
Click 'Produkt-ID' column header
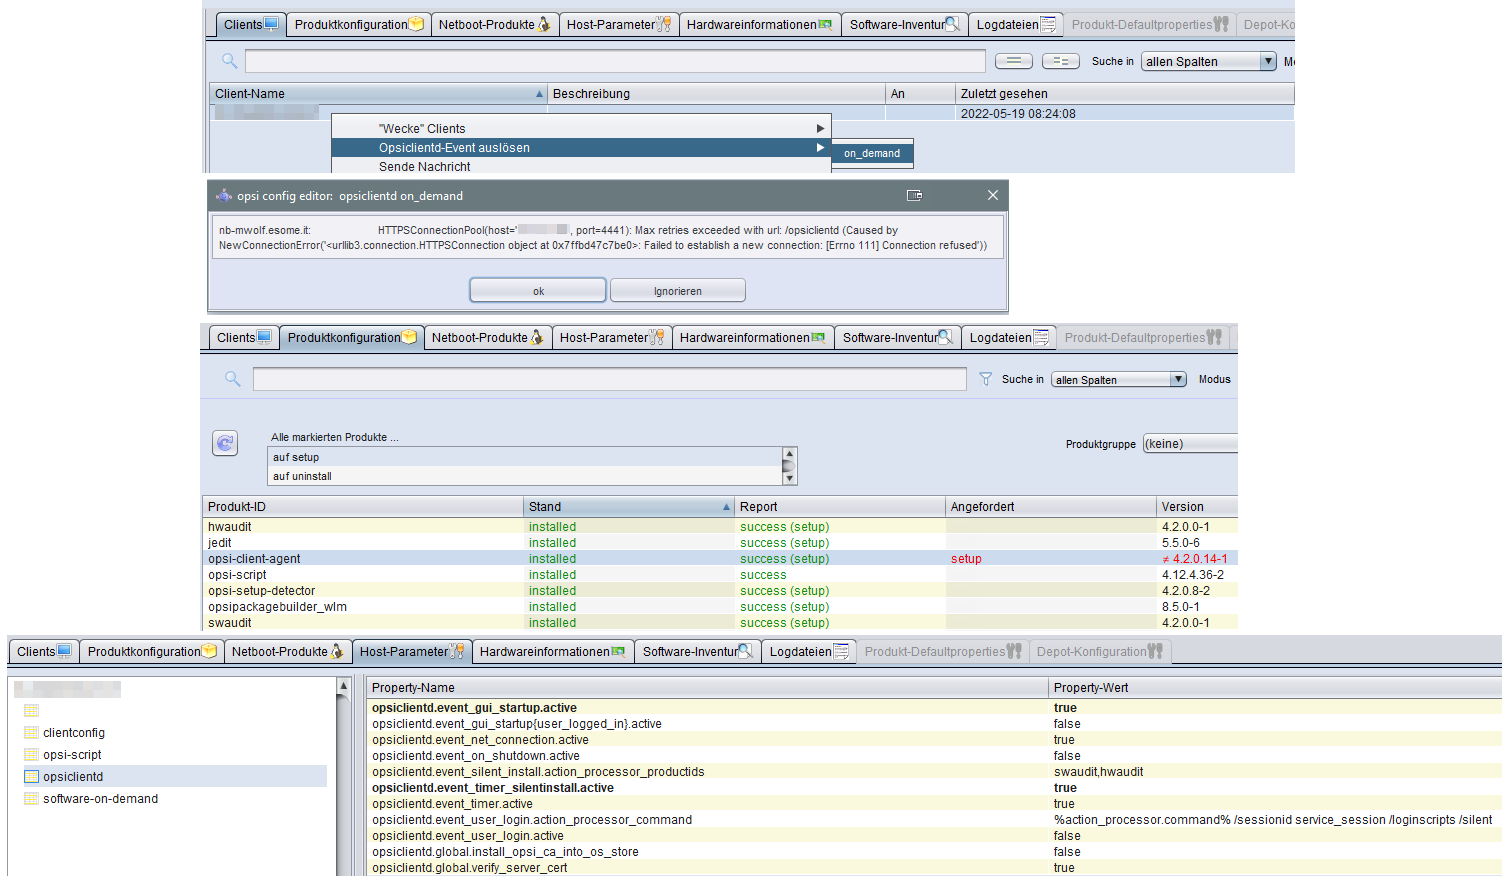(363, 507)
